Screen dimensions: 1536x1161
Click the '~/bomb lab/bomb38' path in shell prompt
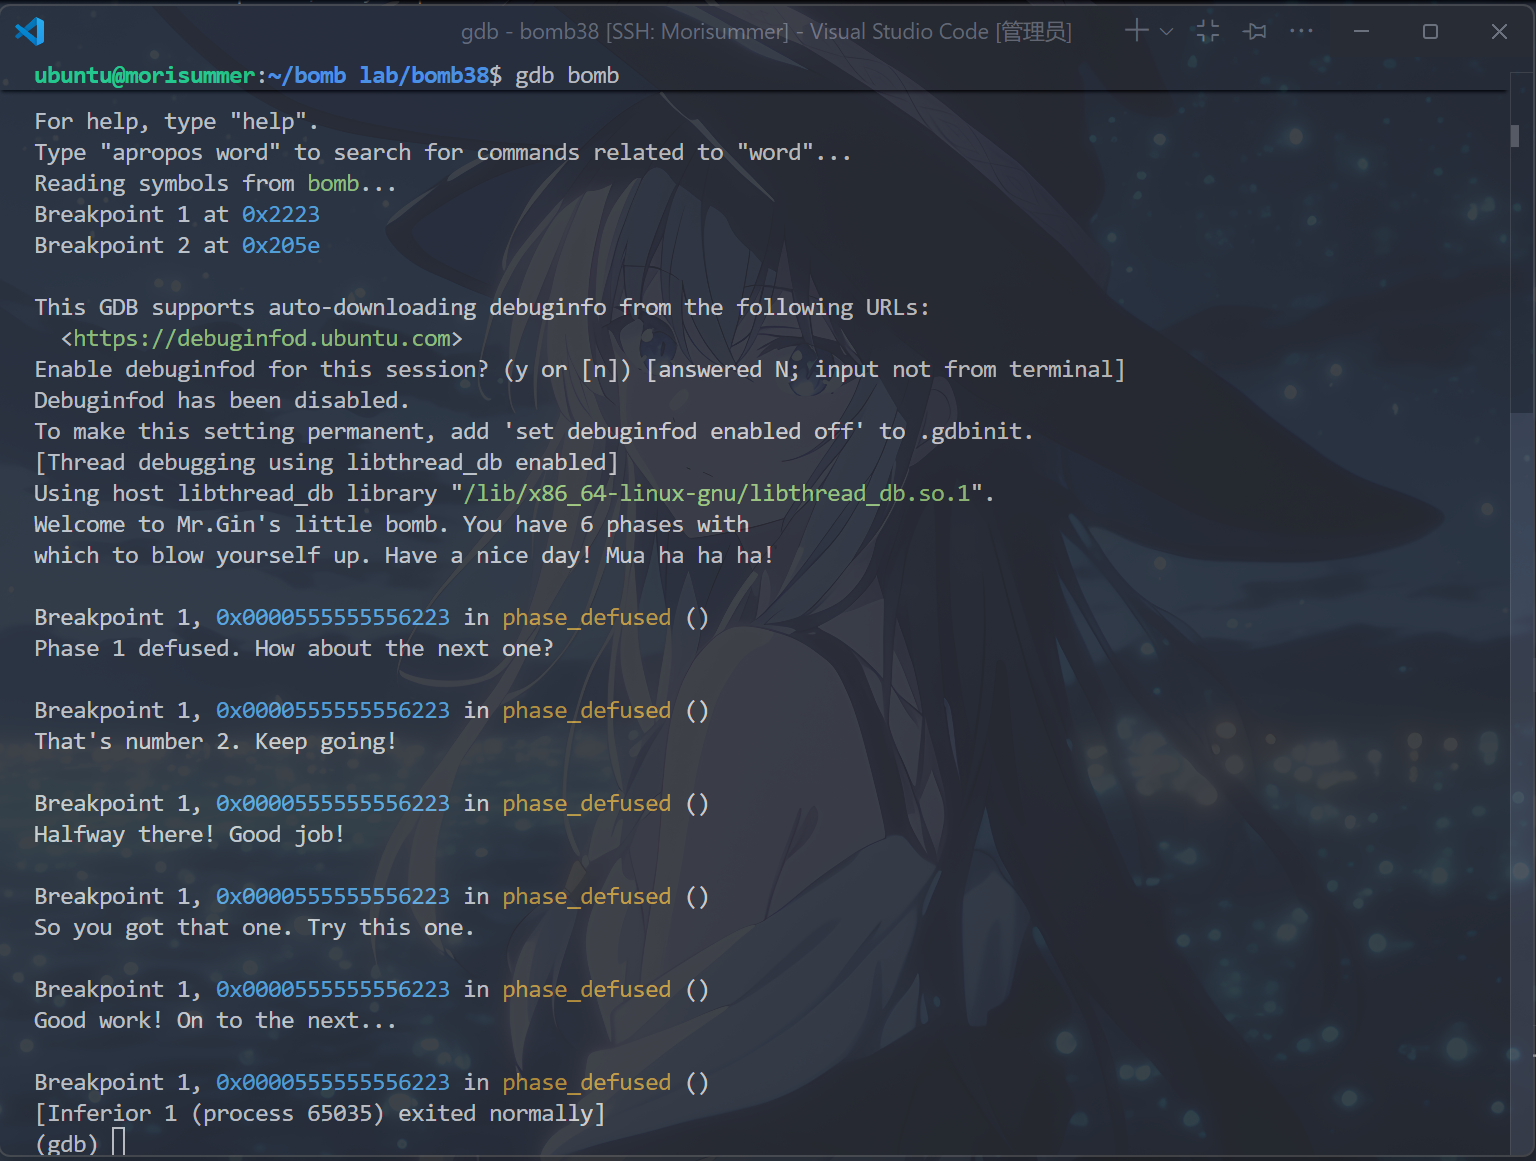(x=385, y=76)
